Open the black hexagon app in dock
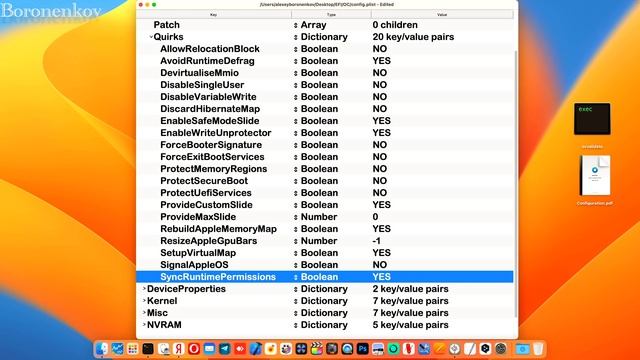Image resolution: width=640 pixels, height=360 pixels. click(x=485, y=349)
